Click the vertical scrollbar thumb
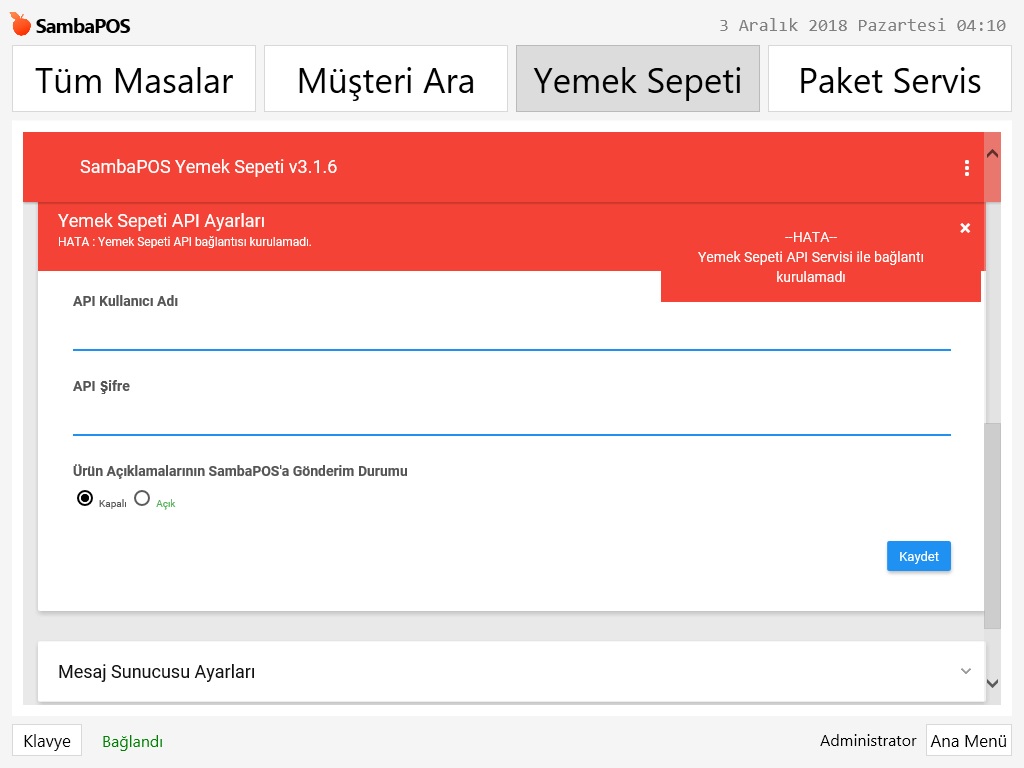Viewport: 1024px width, 768px height. coord(992,525)
